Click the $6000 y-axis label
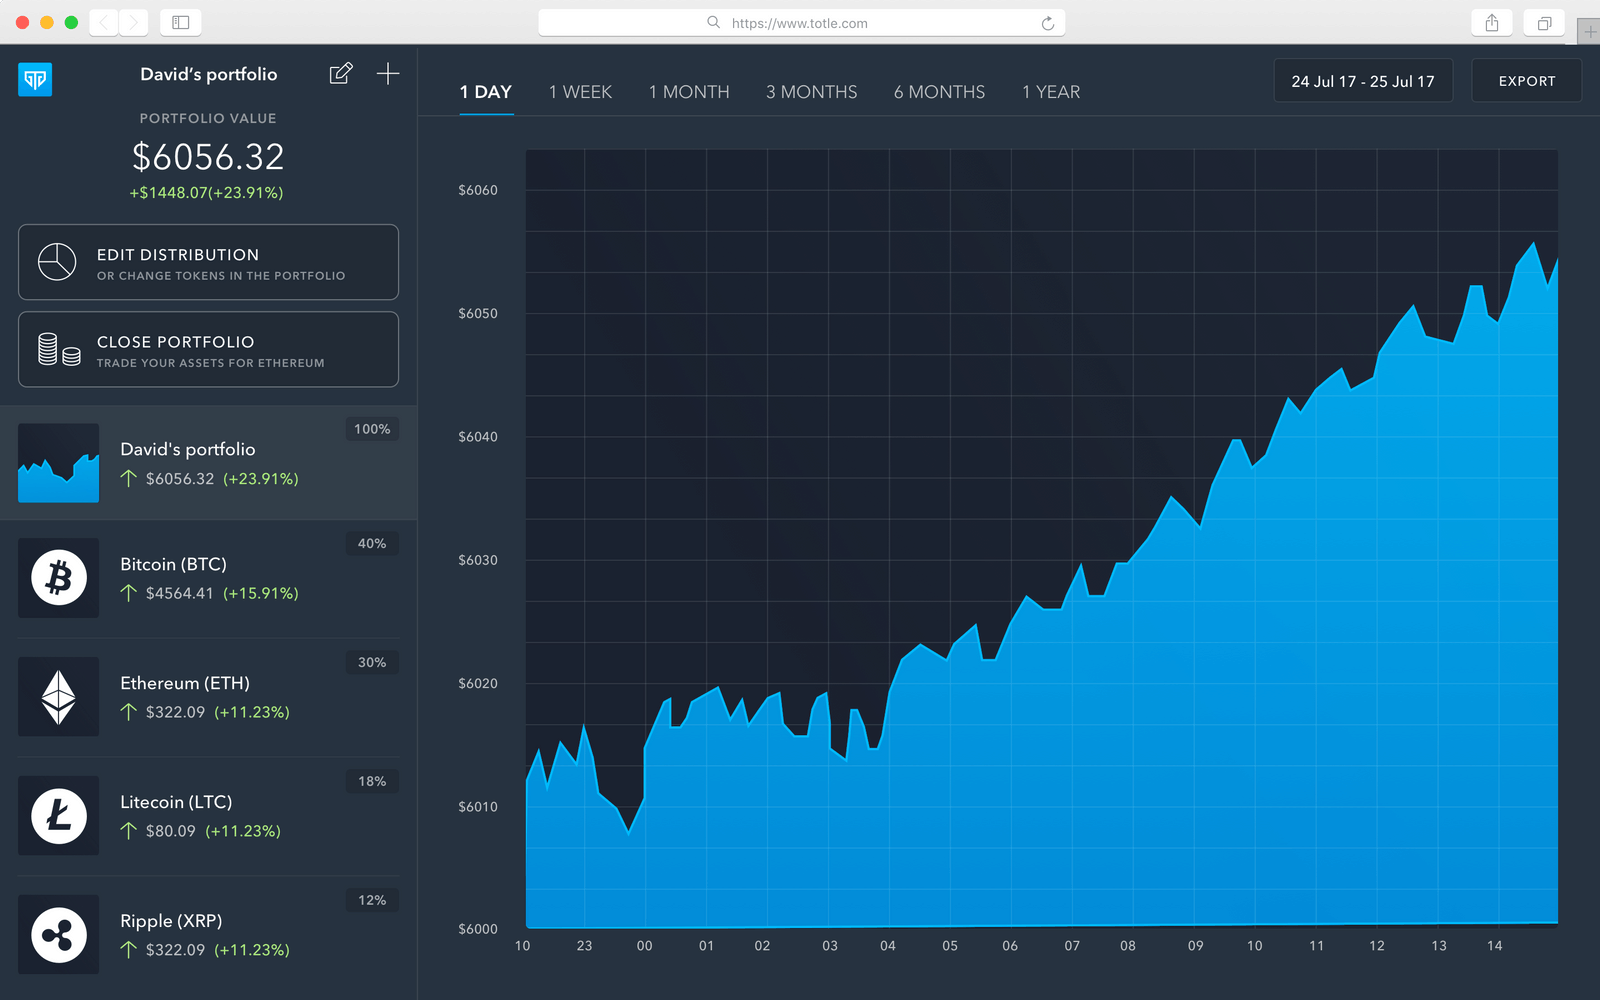 click(478, 929)
